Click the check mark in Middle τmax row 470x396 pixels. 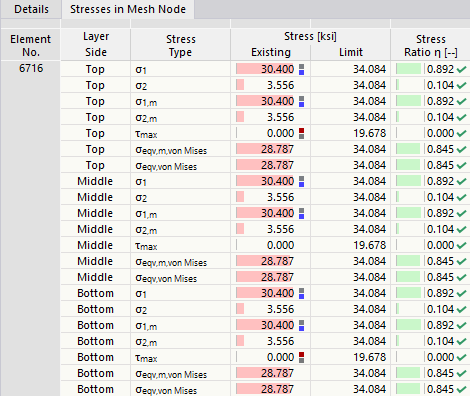[x=462, y=245]
